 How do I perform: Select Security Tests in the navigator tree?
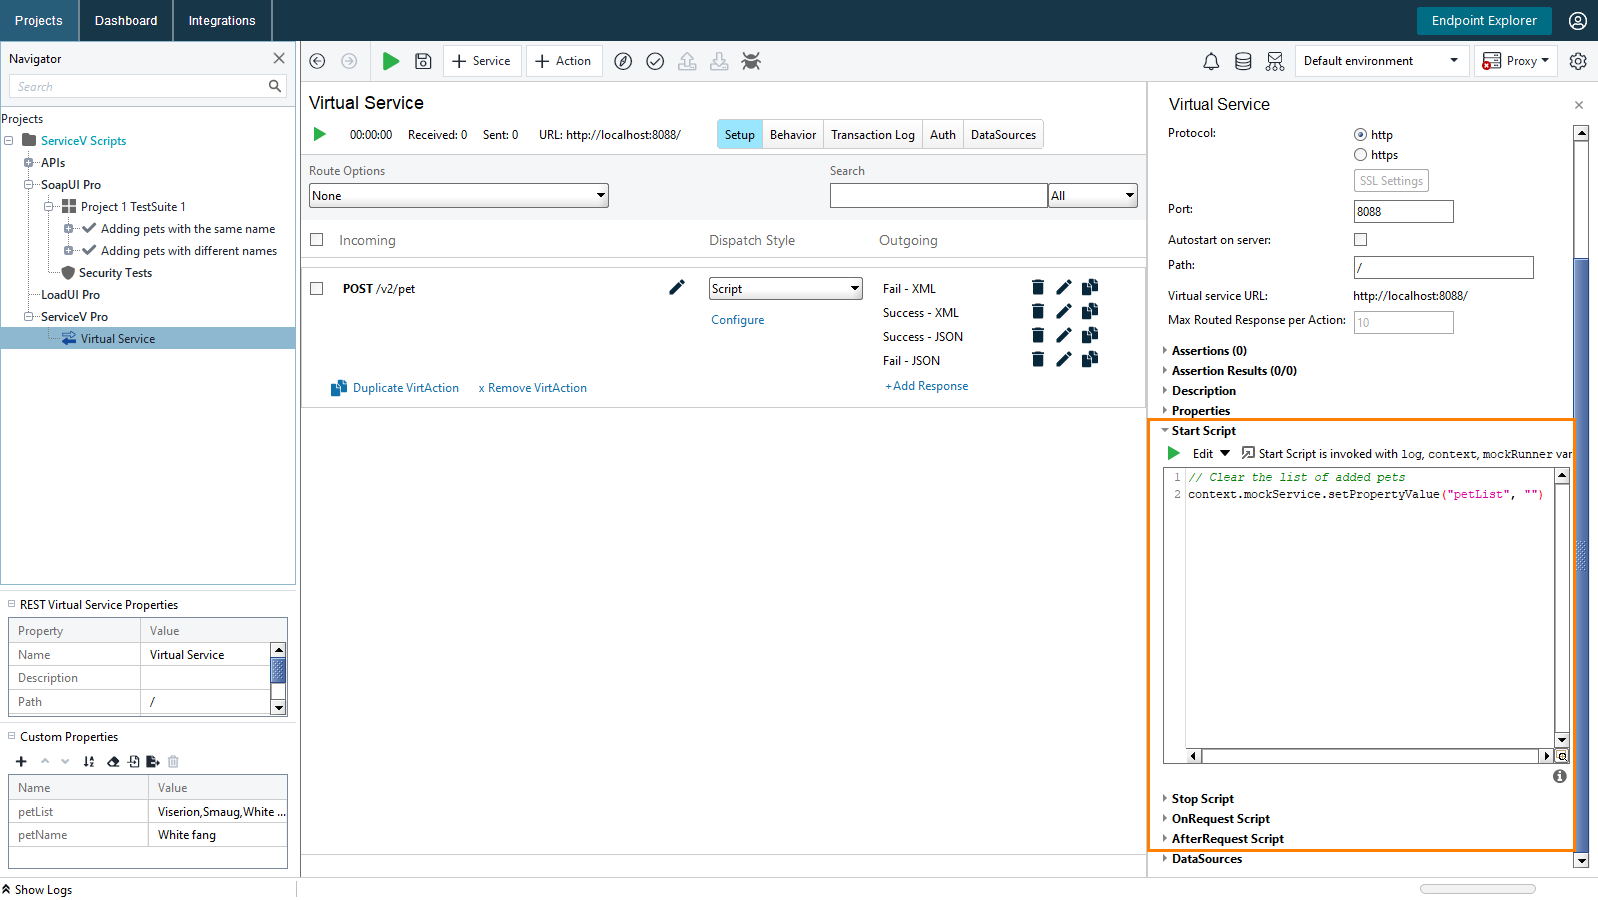point(115,273)
